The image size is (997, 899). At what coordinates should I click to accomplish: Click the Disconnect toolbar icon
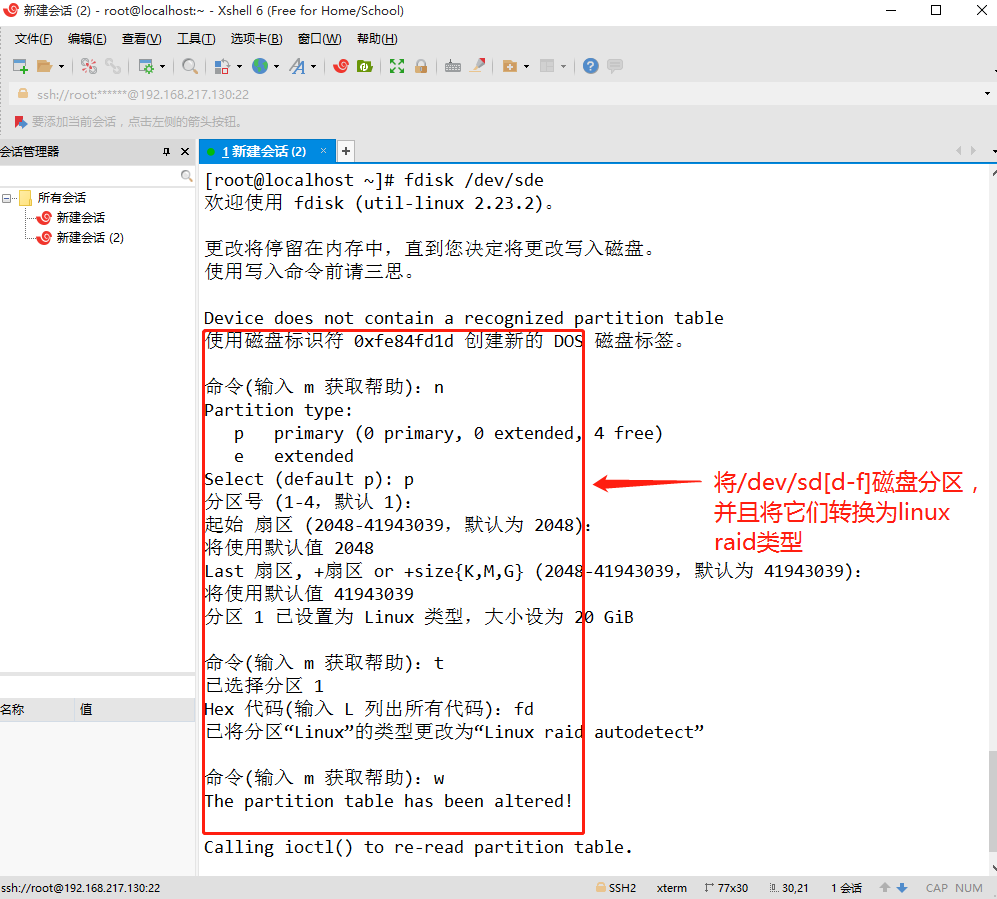(89, 66)
